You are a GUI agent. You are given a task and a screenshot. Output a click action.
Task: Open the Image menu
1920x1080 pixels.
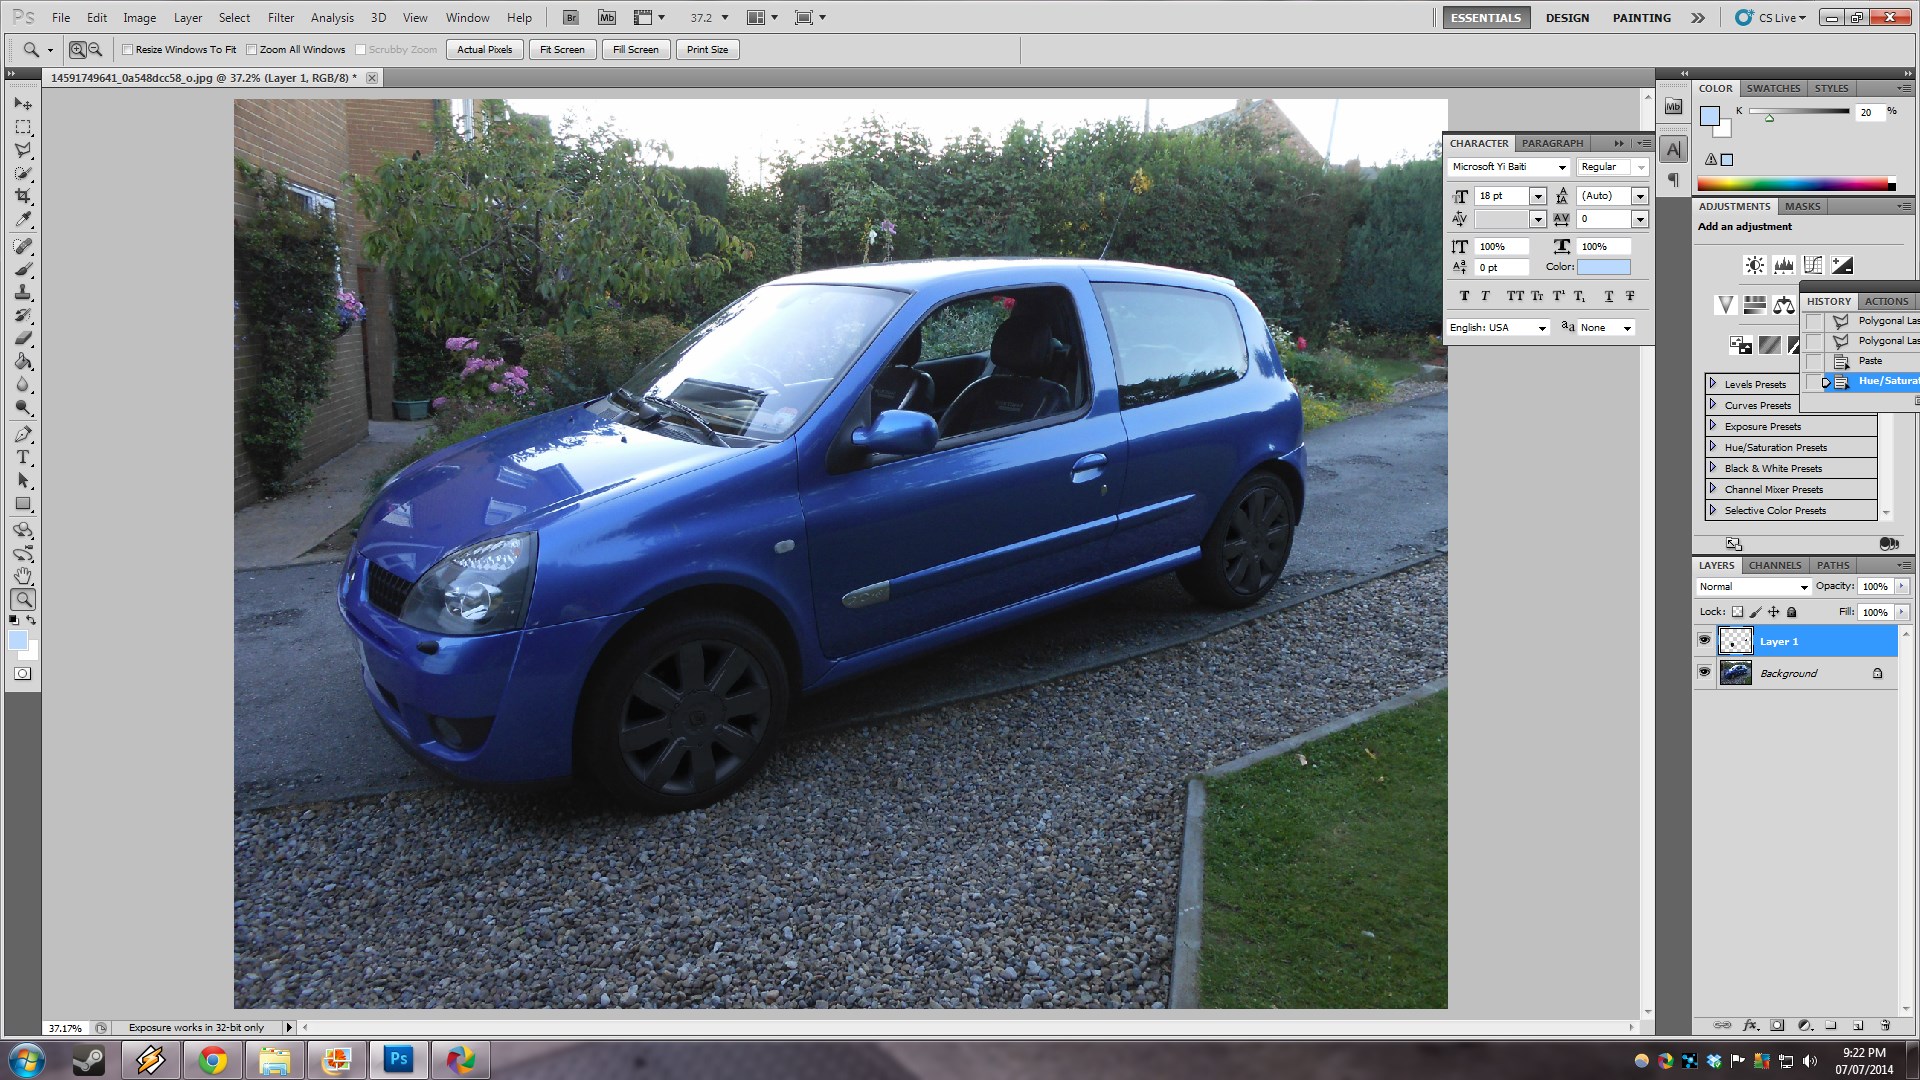pyautogui.click(x=139, y=18)
